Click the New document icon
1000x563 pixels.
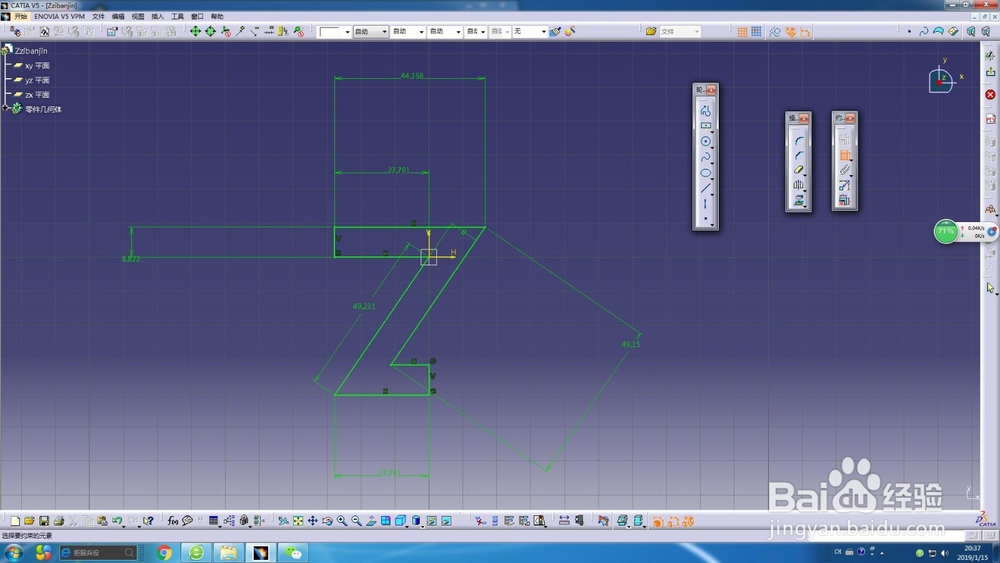(15, 521)
